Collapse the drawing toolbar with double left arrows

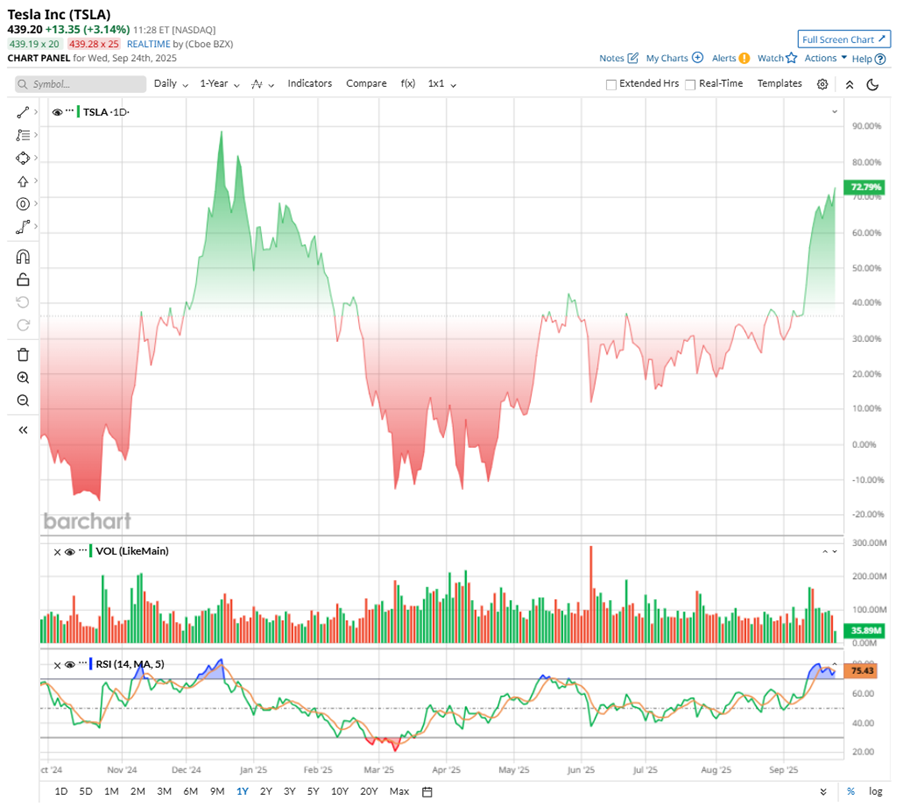click(22, 430)
